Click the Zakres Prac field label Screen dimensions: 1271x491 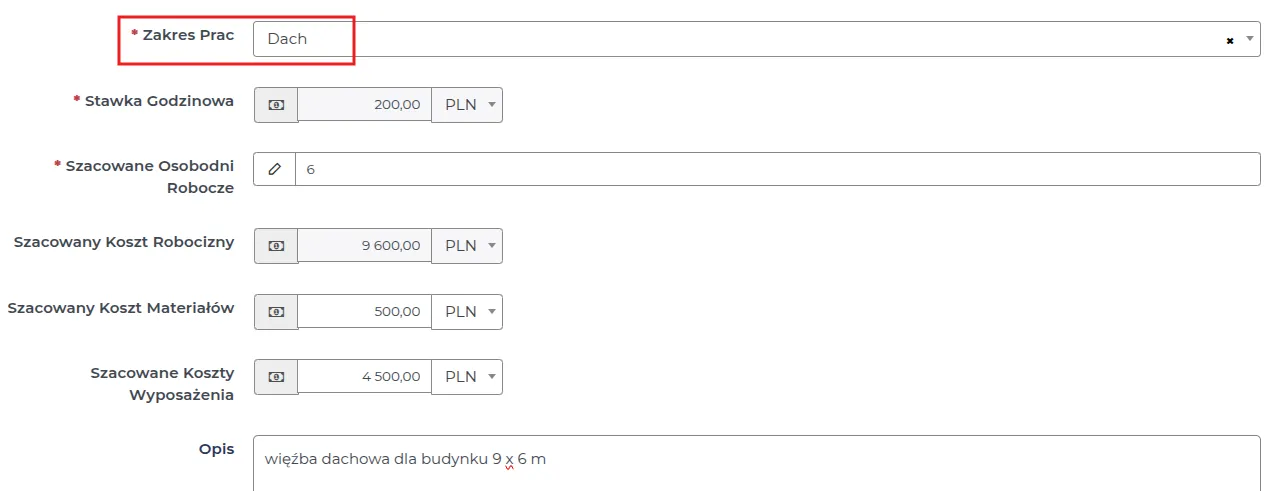pyautogui.click(x=188, y=35)
